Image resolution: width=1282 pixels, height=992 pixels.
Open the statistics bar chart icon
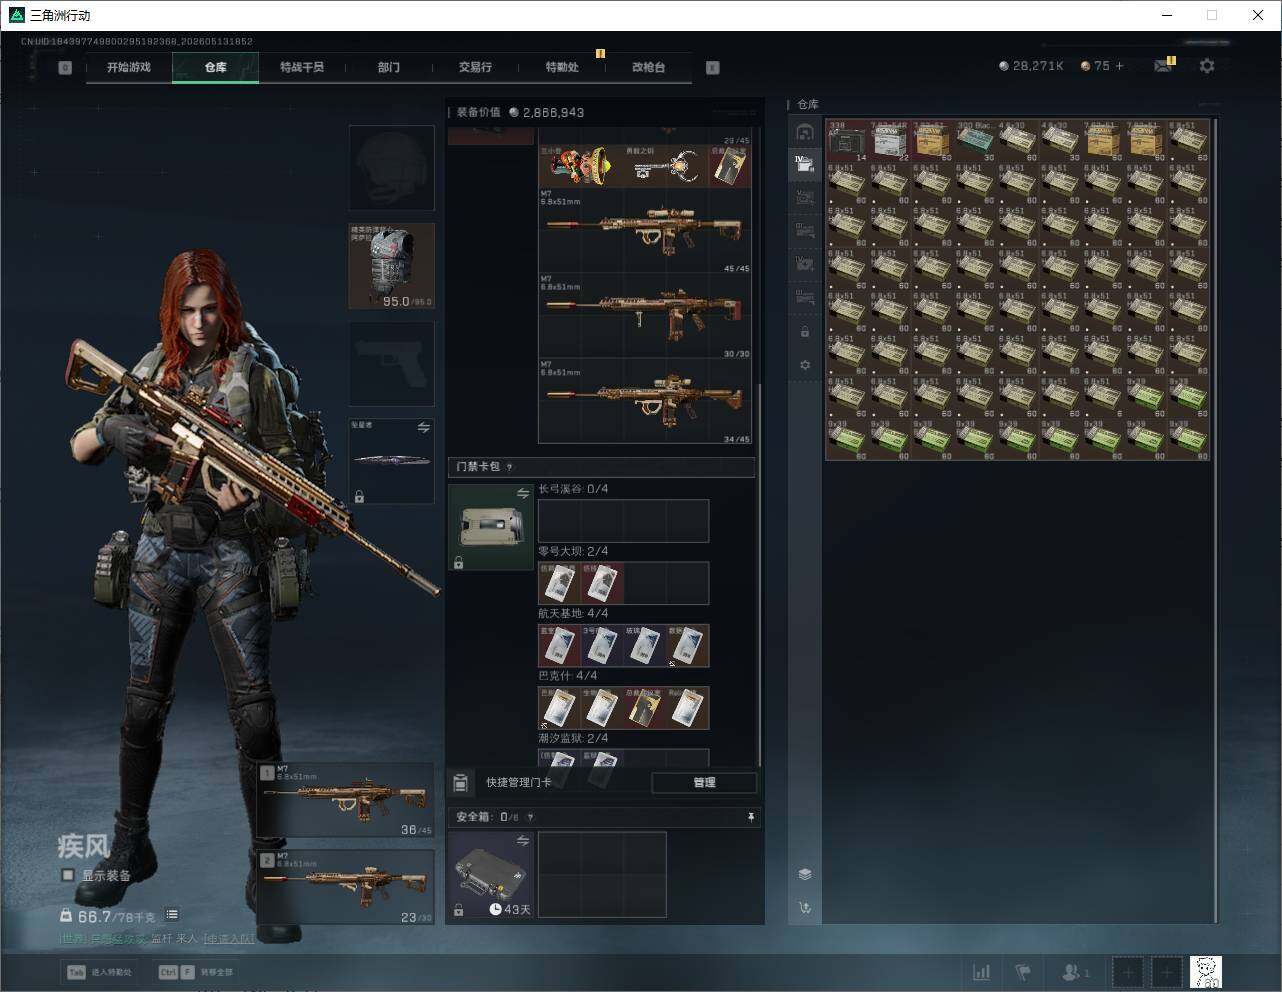(x=982, y=971)
